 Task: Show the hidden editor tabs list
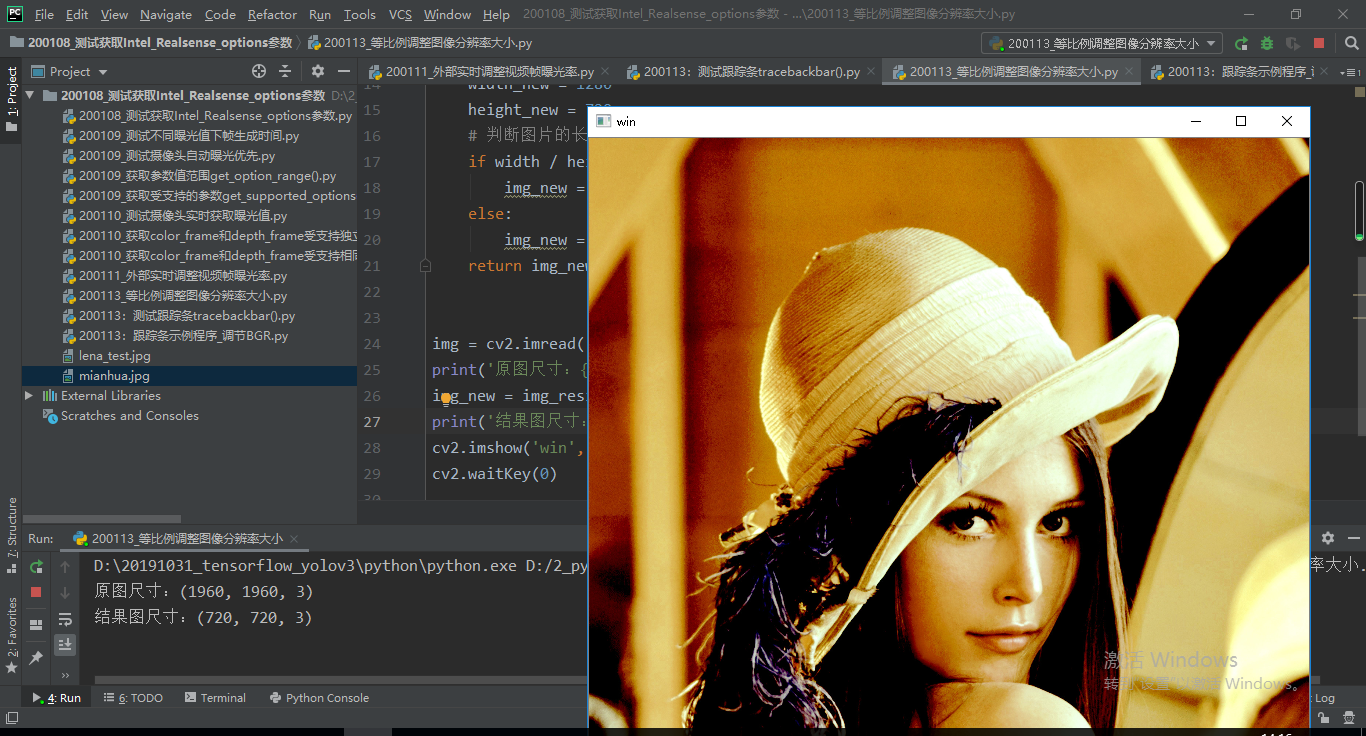pyautogui.click(x=1351, y=71)
